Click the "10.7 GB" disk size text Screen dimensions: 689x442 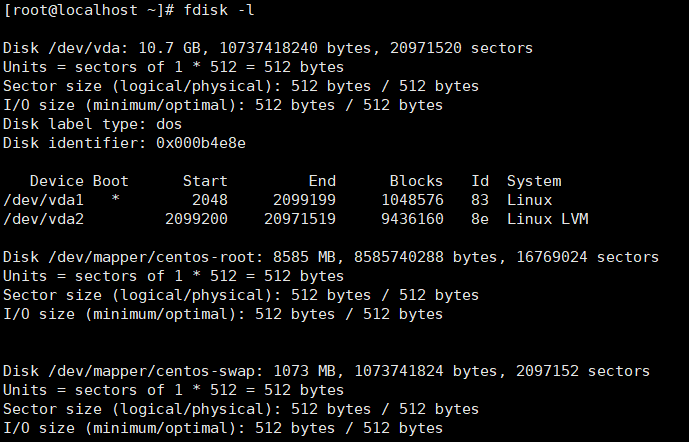[165, 48]
